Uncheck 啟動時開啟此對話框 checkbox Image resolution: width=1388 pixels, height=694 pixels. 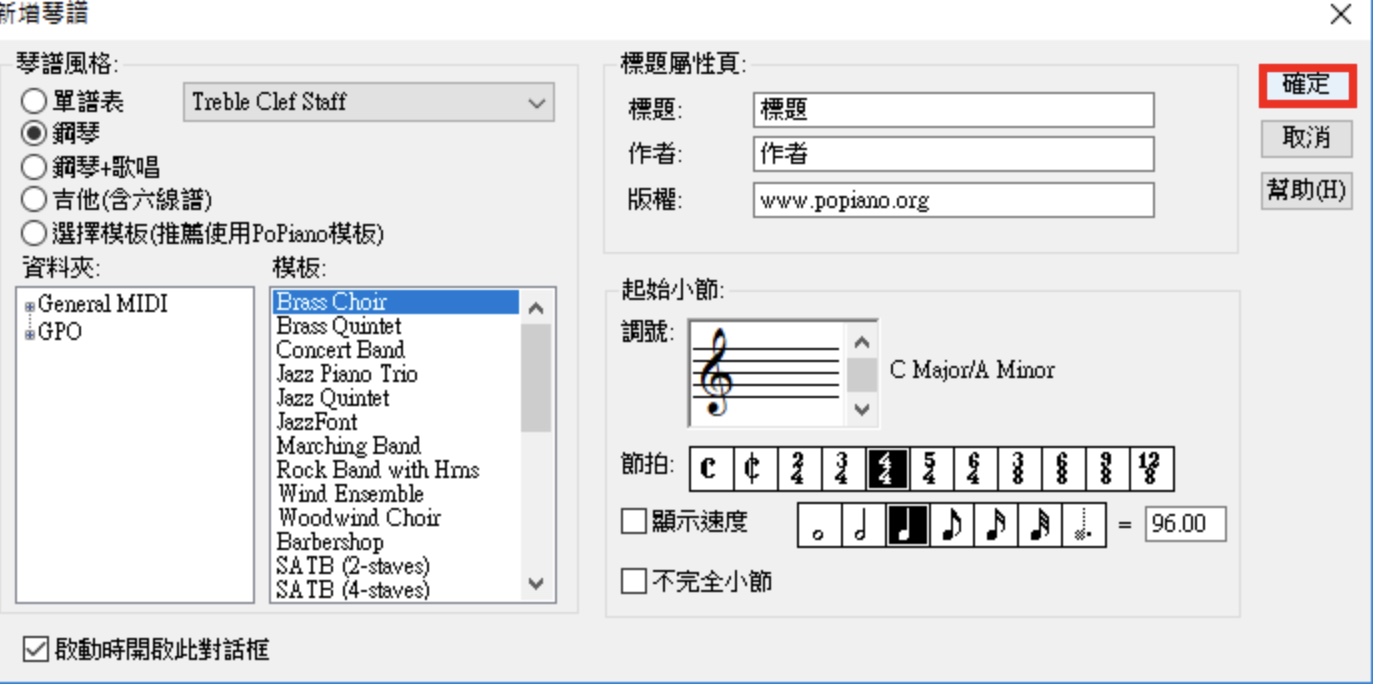click(x=35, y=650)
